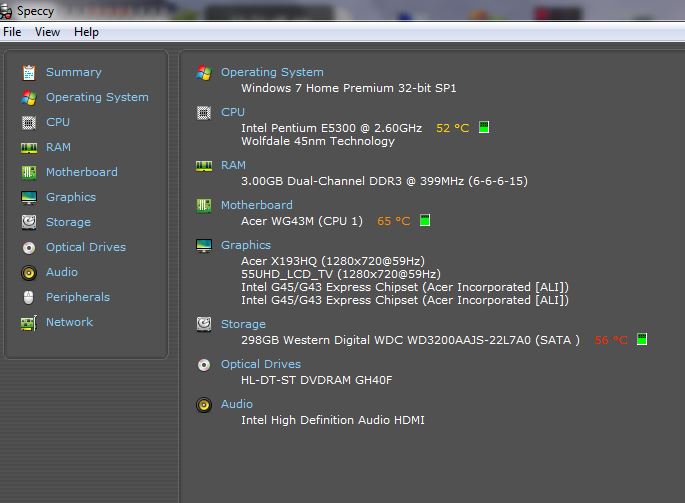
Task: Click the Network card icon in sidebar
Action: 29,323
